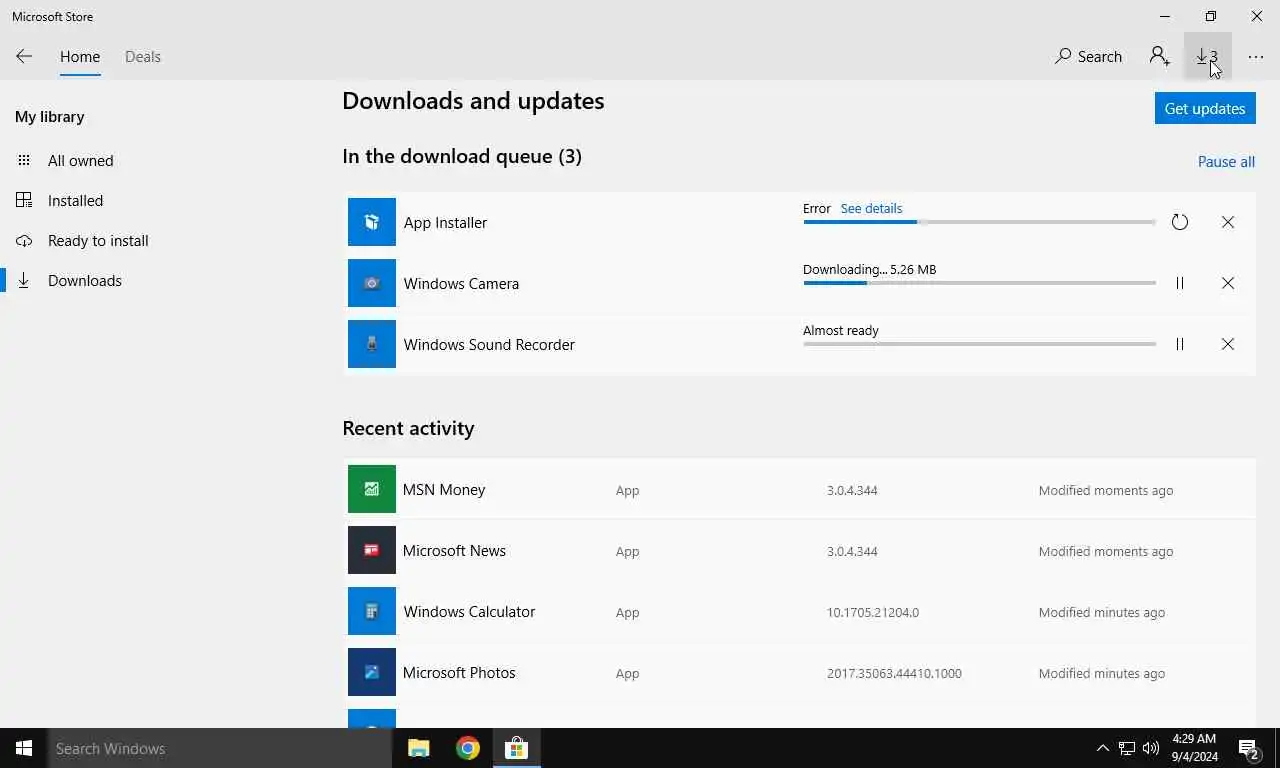Cancel the App Installer download
1280x768 pixels.
(1228, 222)
